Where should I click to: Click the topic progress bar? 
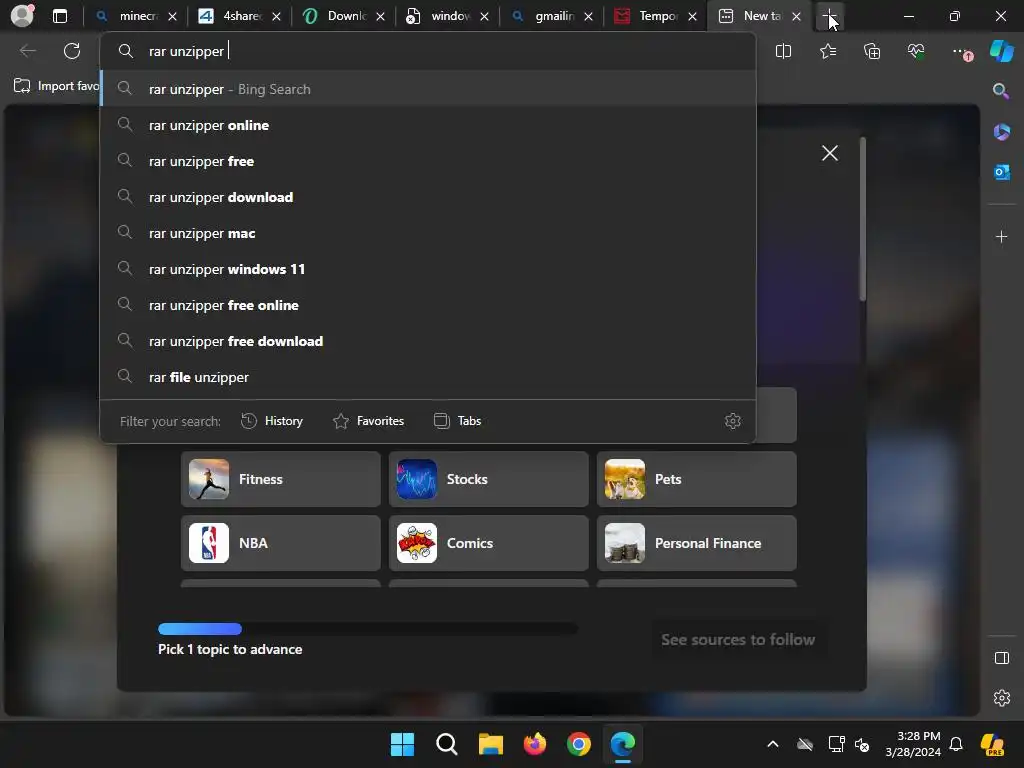[368, 629]
